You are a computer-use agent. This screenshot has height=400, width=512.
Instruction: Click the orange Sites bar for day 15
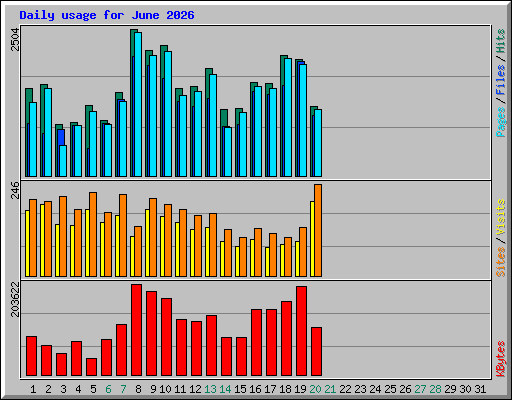(x=243, y=257)
